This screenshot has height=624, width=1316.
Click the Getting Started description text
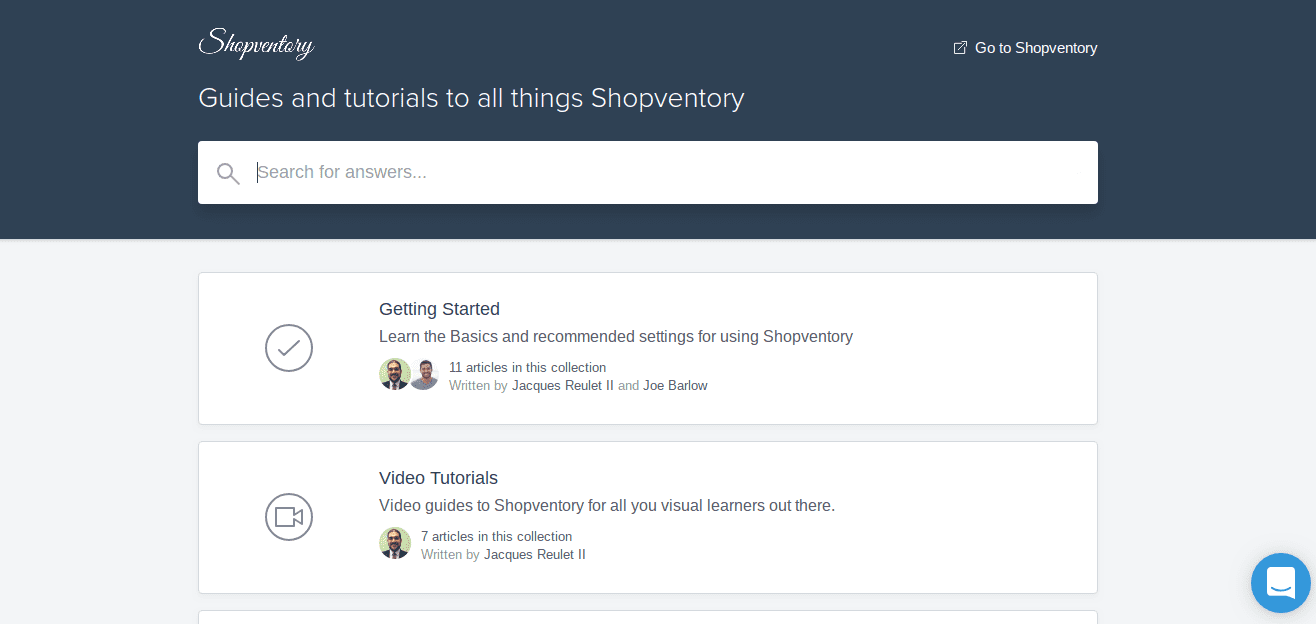tap(616, 336)
